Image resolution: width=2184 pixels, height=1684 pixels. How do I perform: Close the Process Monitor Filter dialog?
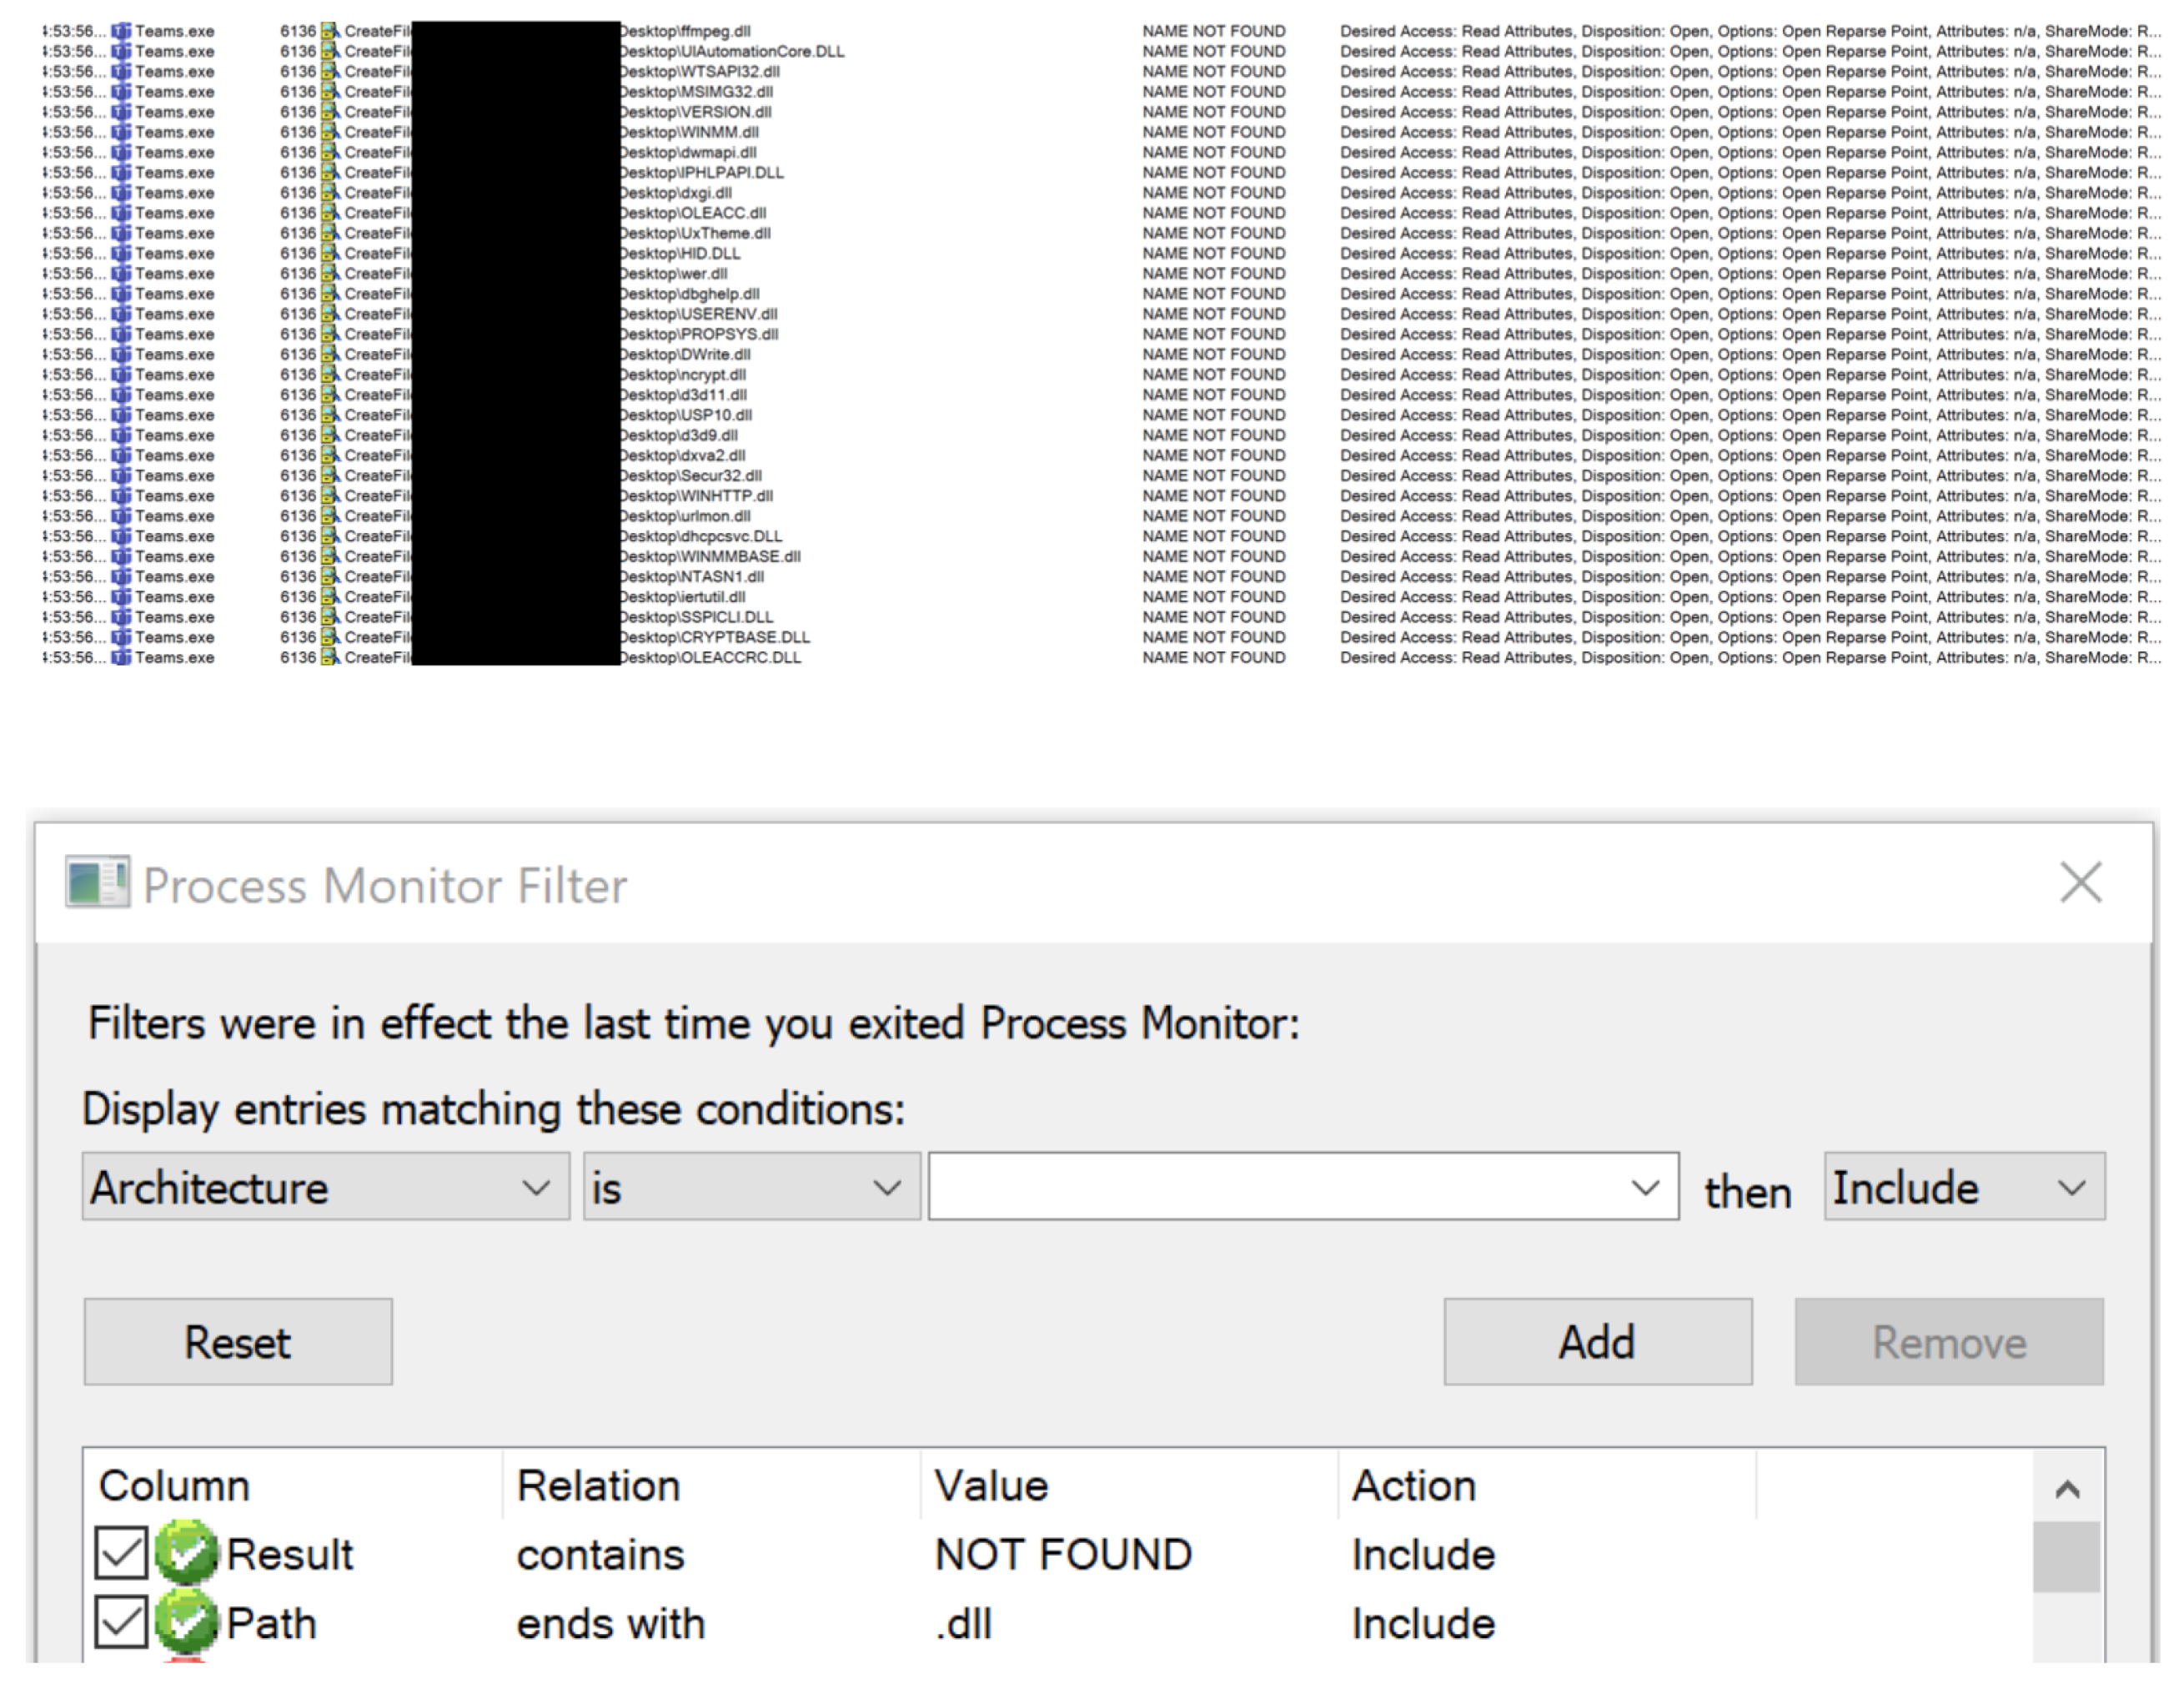point(2080,882)
